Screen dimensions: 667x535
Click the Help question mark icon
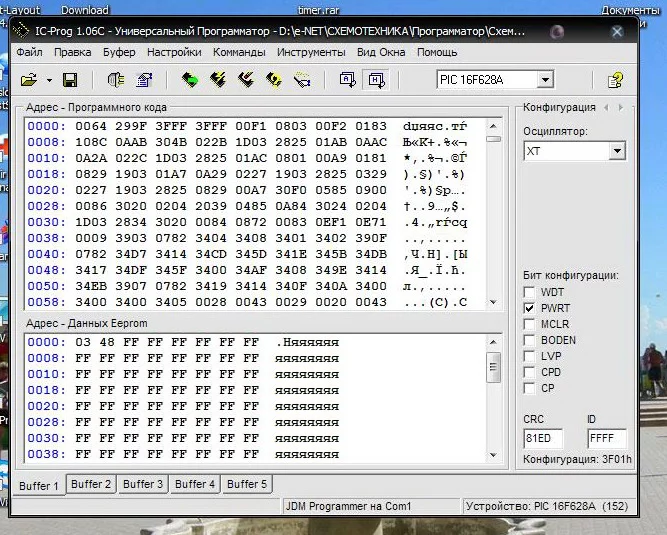click(616, 80)
